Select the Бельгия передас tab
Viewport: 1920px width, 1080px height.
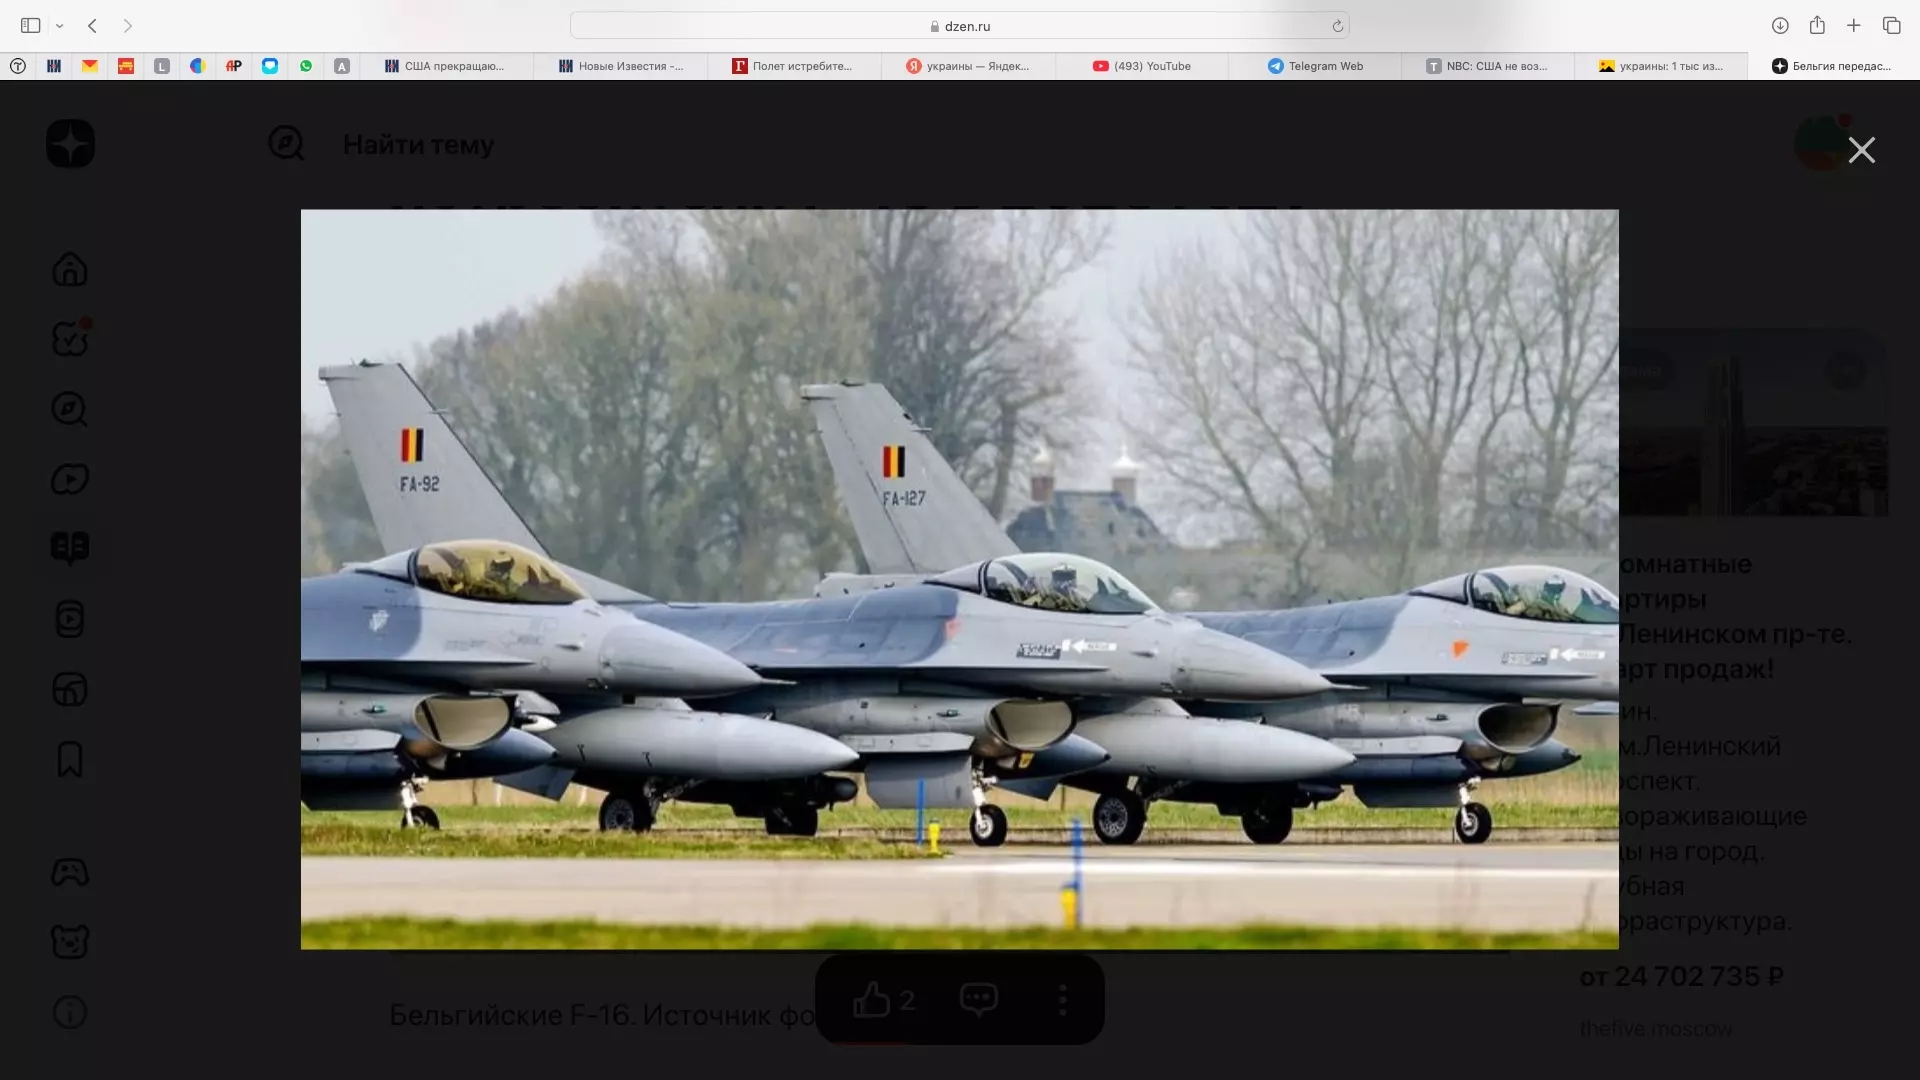(1832, 66)
